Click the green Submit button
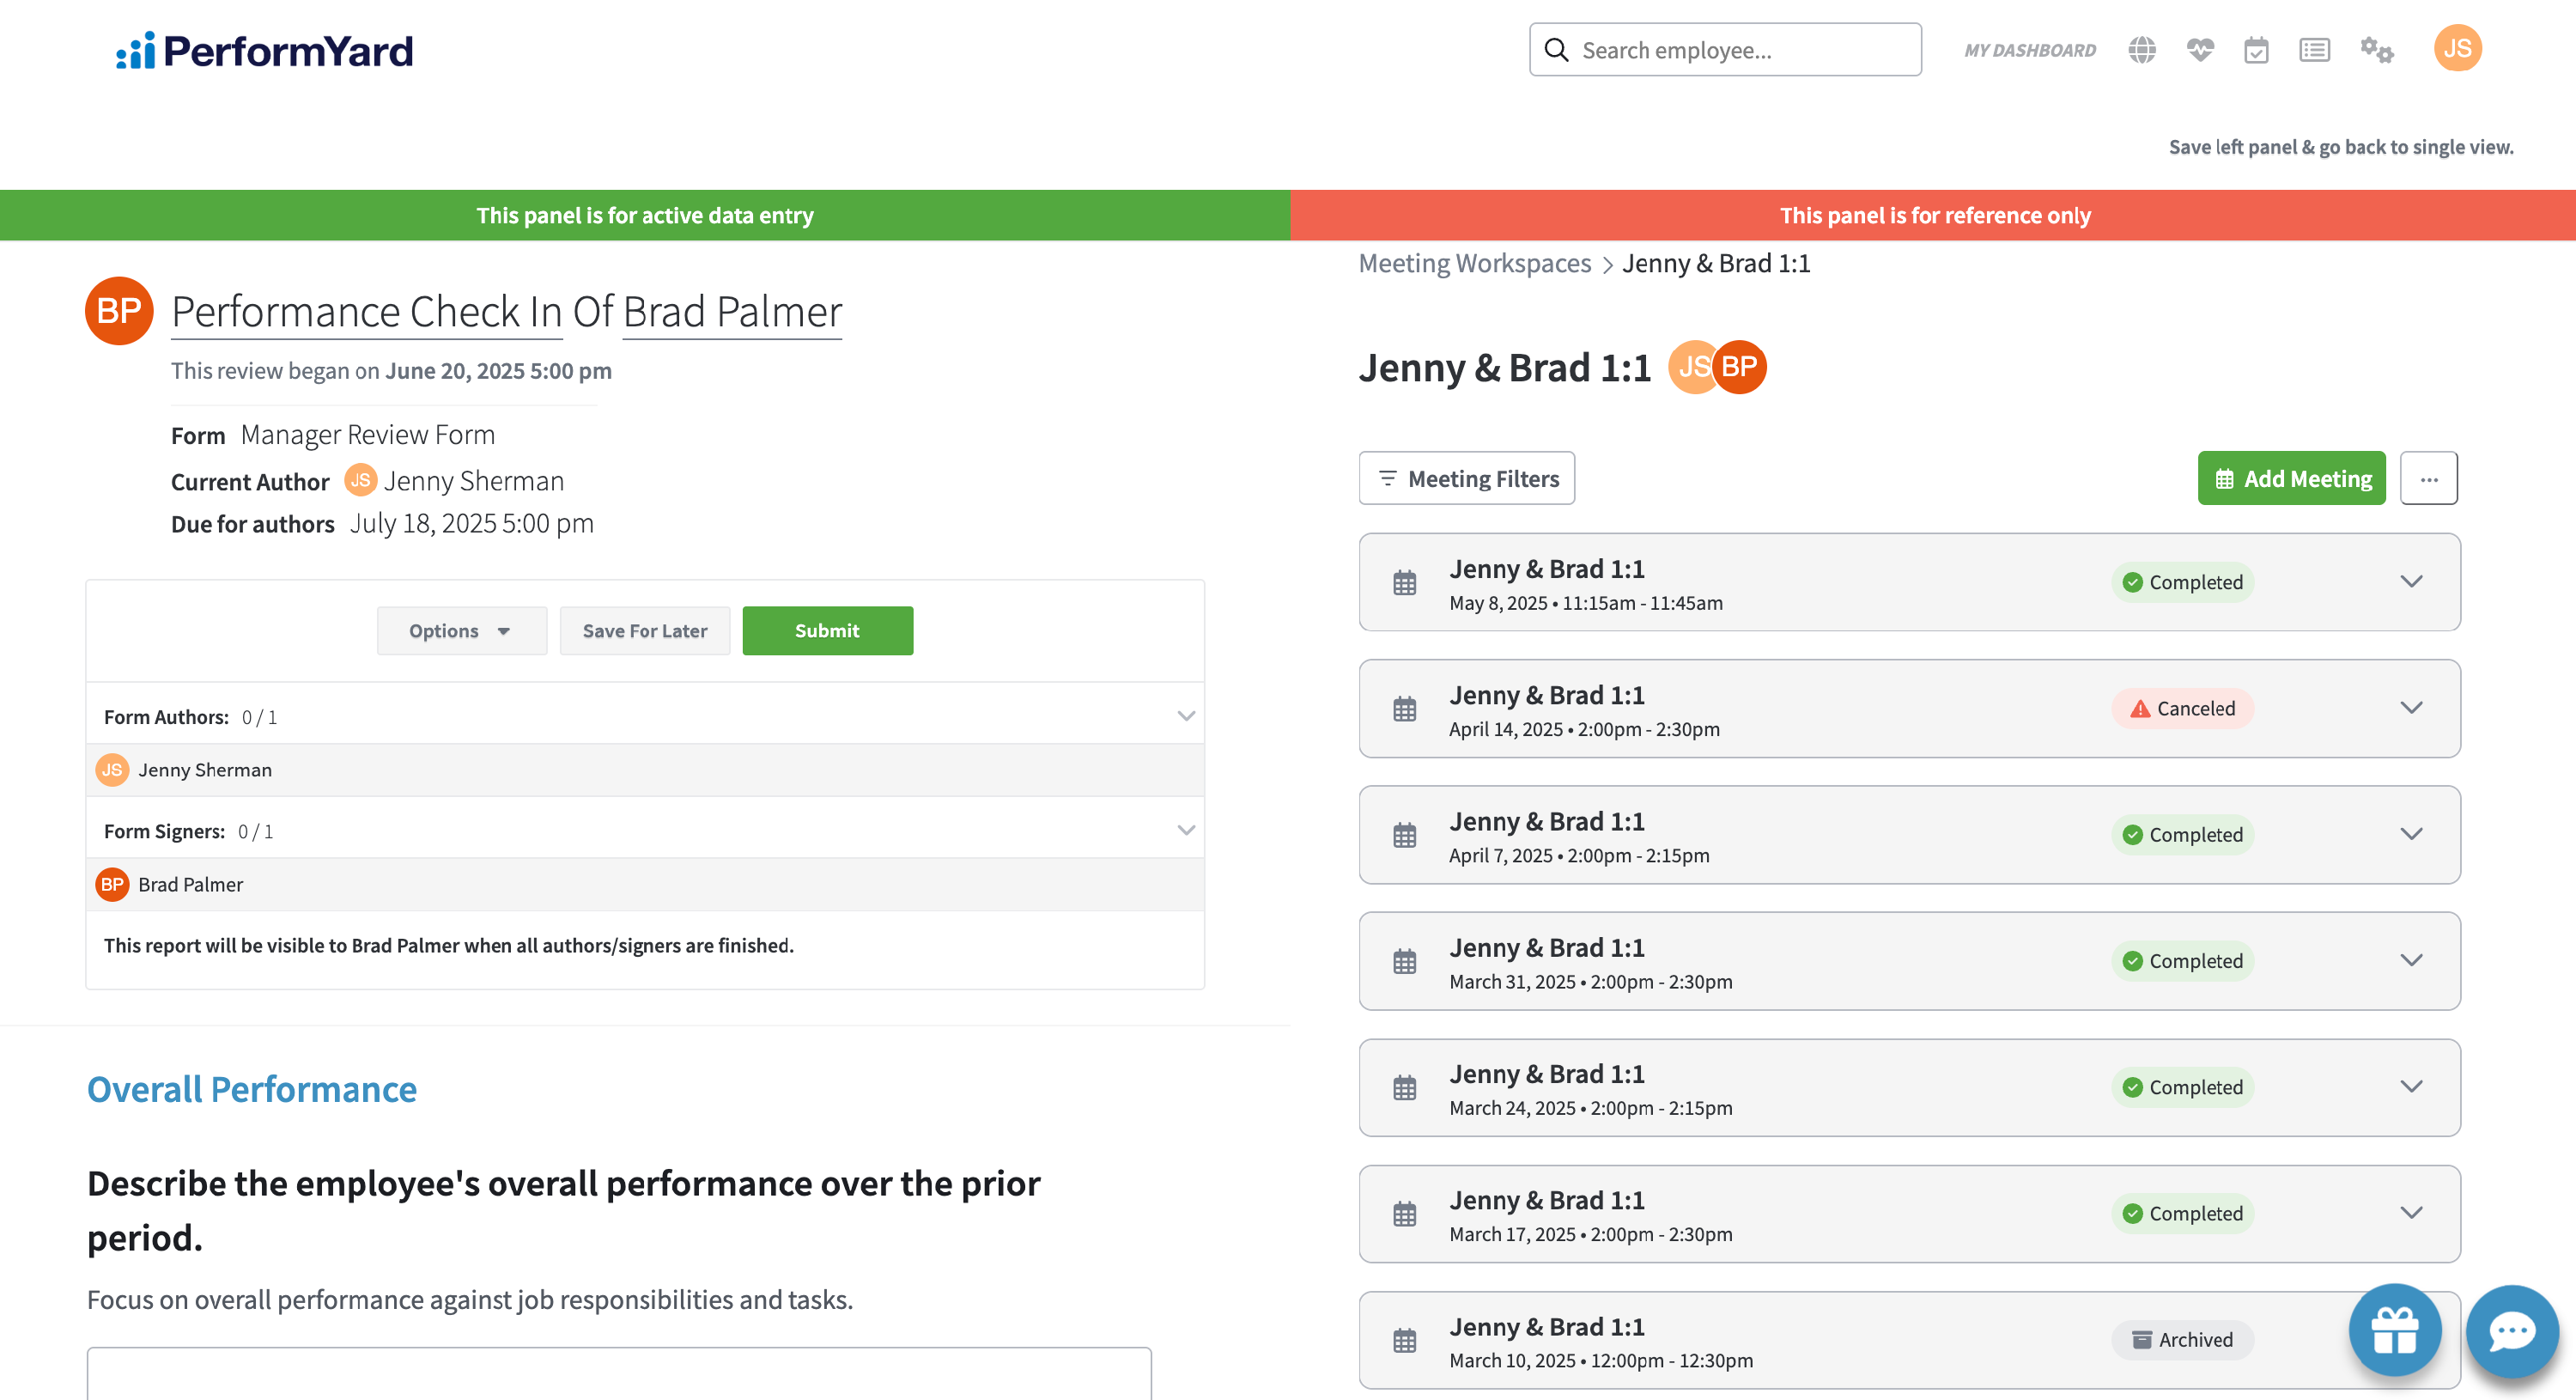 [827, 631]
